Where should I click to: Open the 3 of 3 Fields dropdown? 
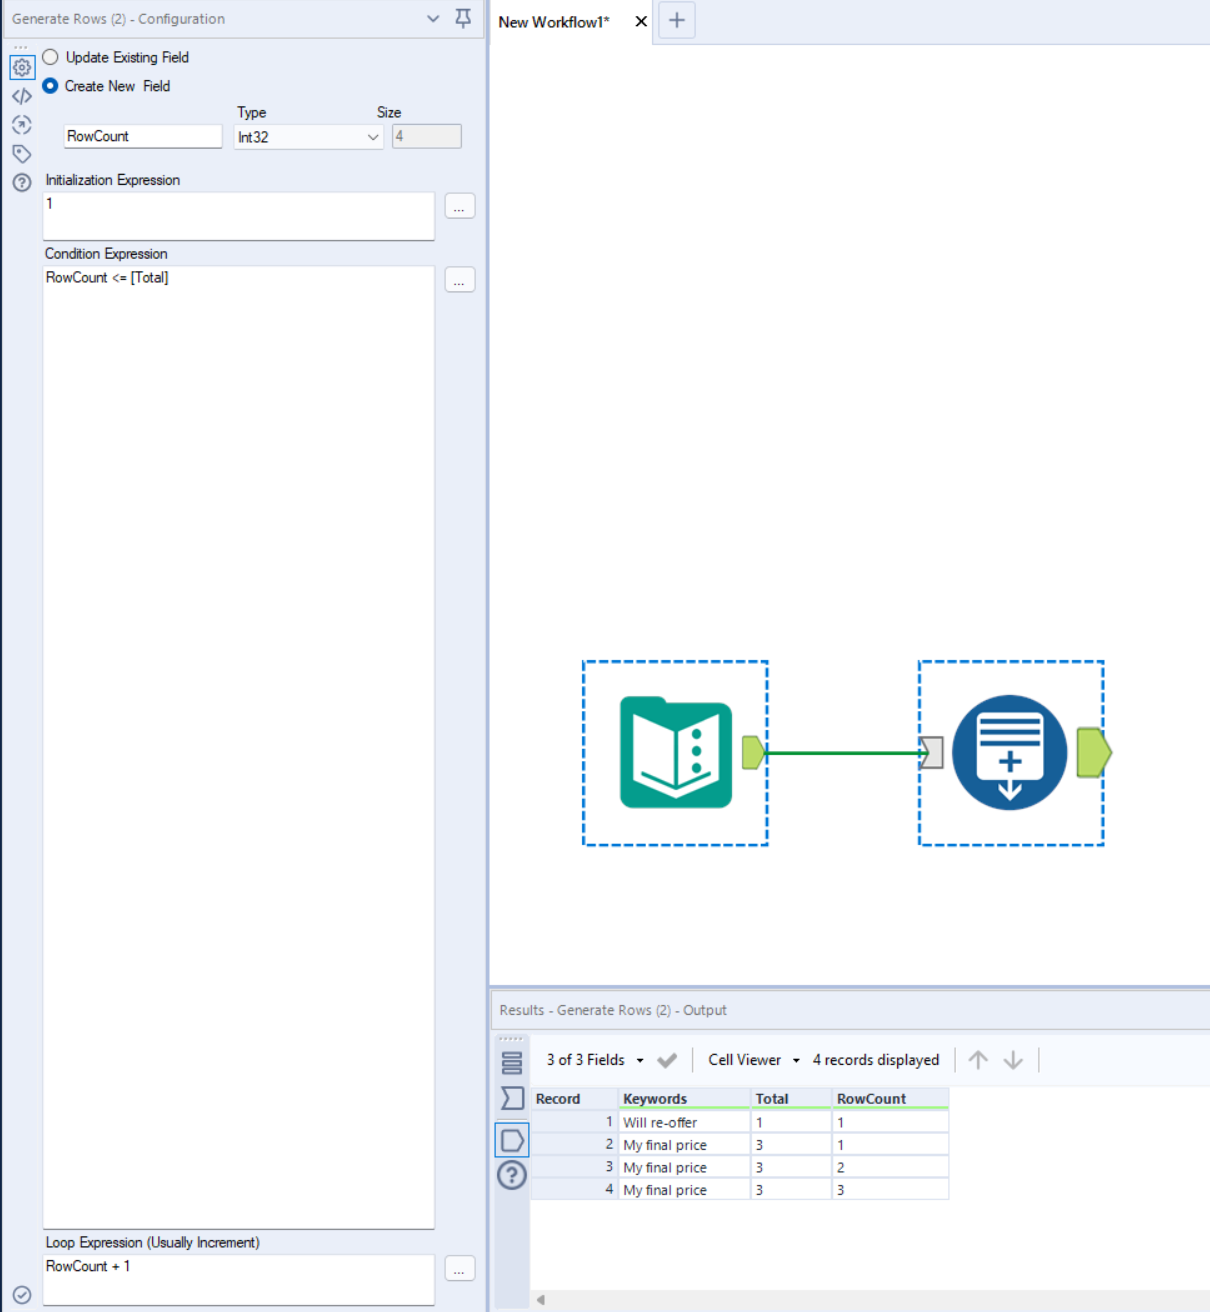click(x=639, y=1059)
